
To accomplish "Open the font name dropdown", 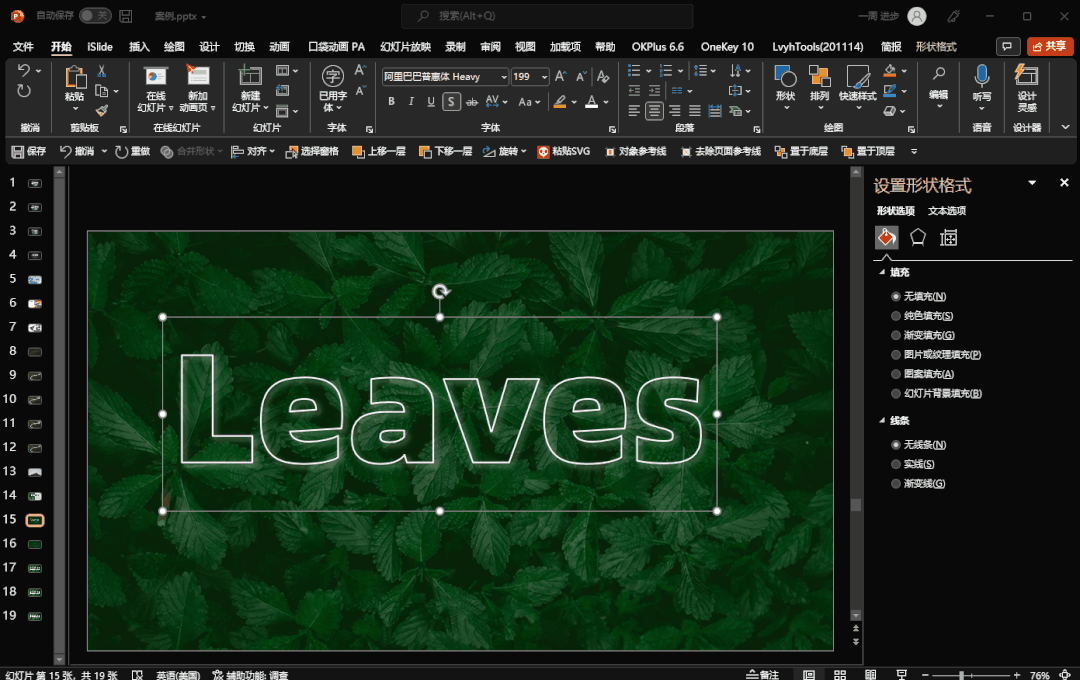I will (x=503, y=76).
